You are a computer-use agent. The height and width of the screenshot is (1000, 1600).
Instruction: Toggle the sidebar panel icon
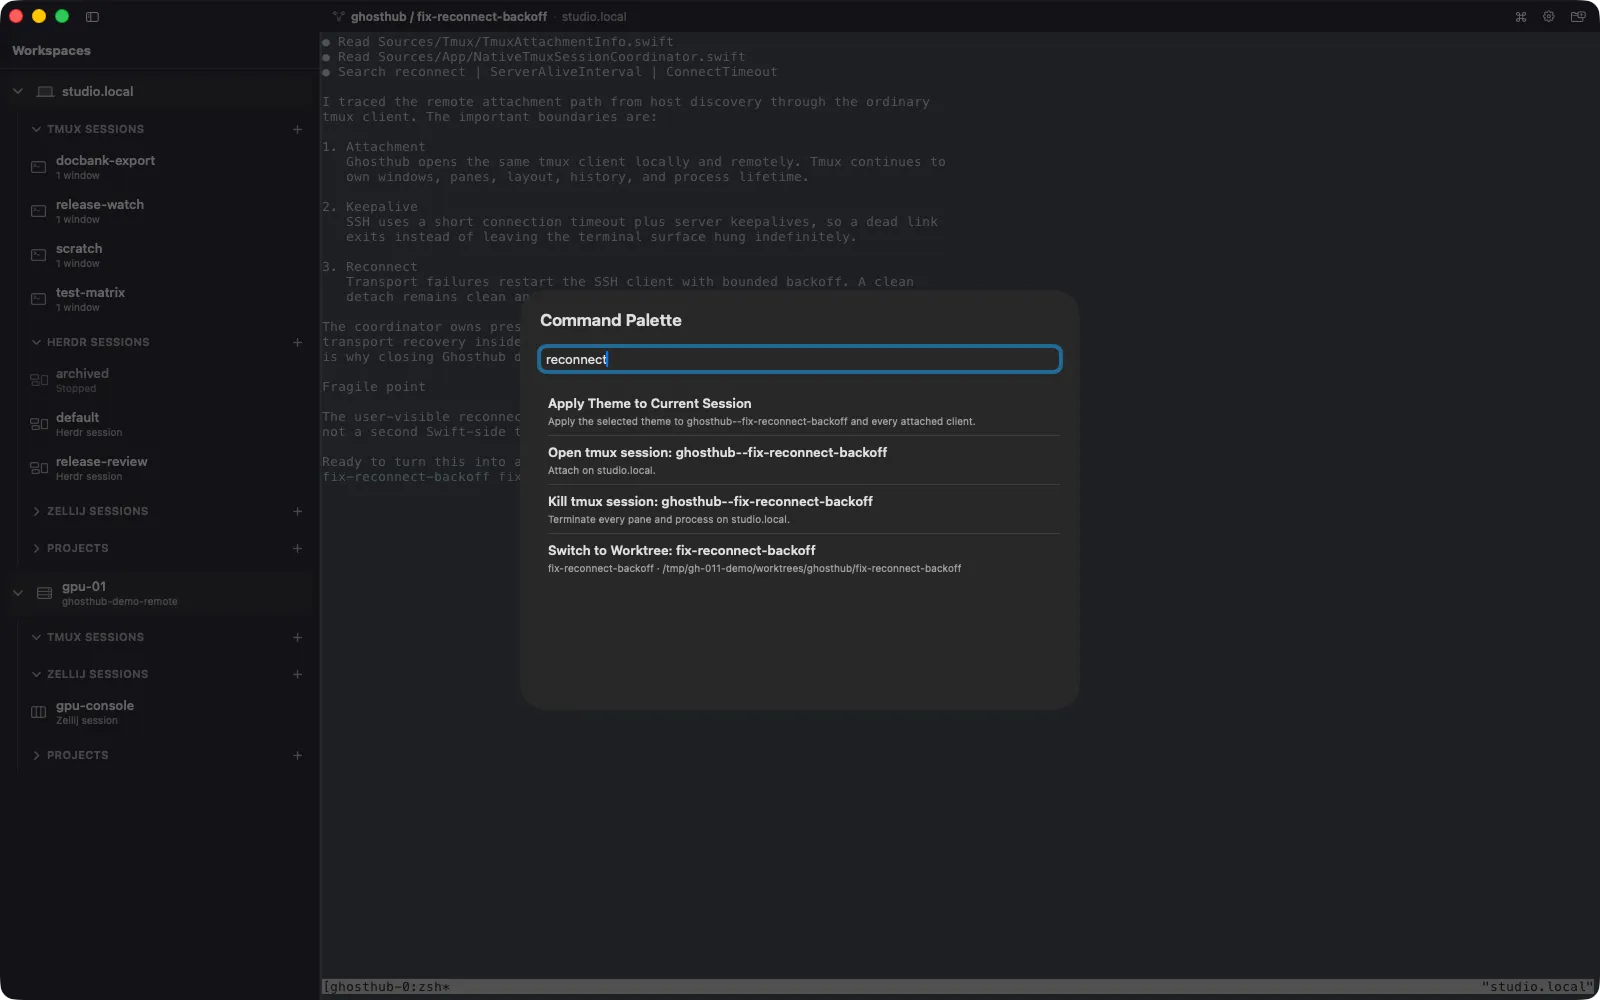[x=92, y=17]
